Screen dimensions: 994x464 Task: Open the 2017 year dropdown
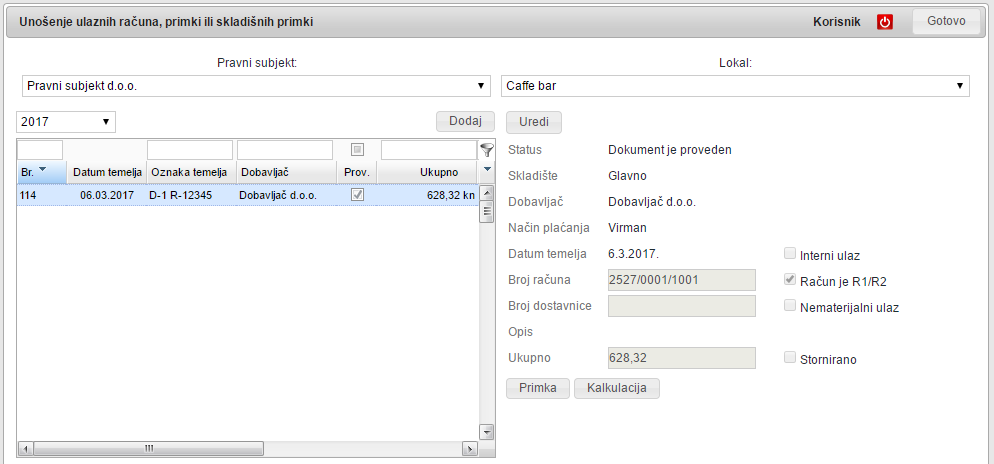pyautogui.click(x=66, y=122)
